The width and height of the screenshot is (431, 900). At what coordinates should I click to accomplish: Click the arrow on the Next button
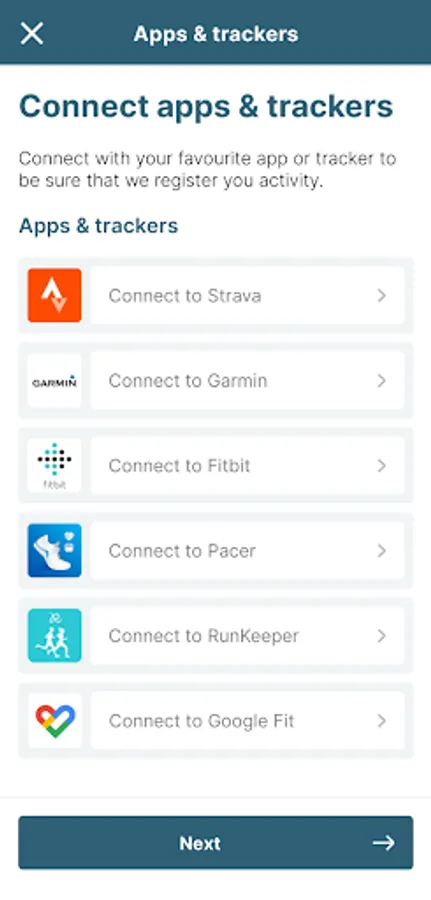(x=383, y=843)
